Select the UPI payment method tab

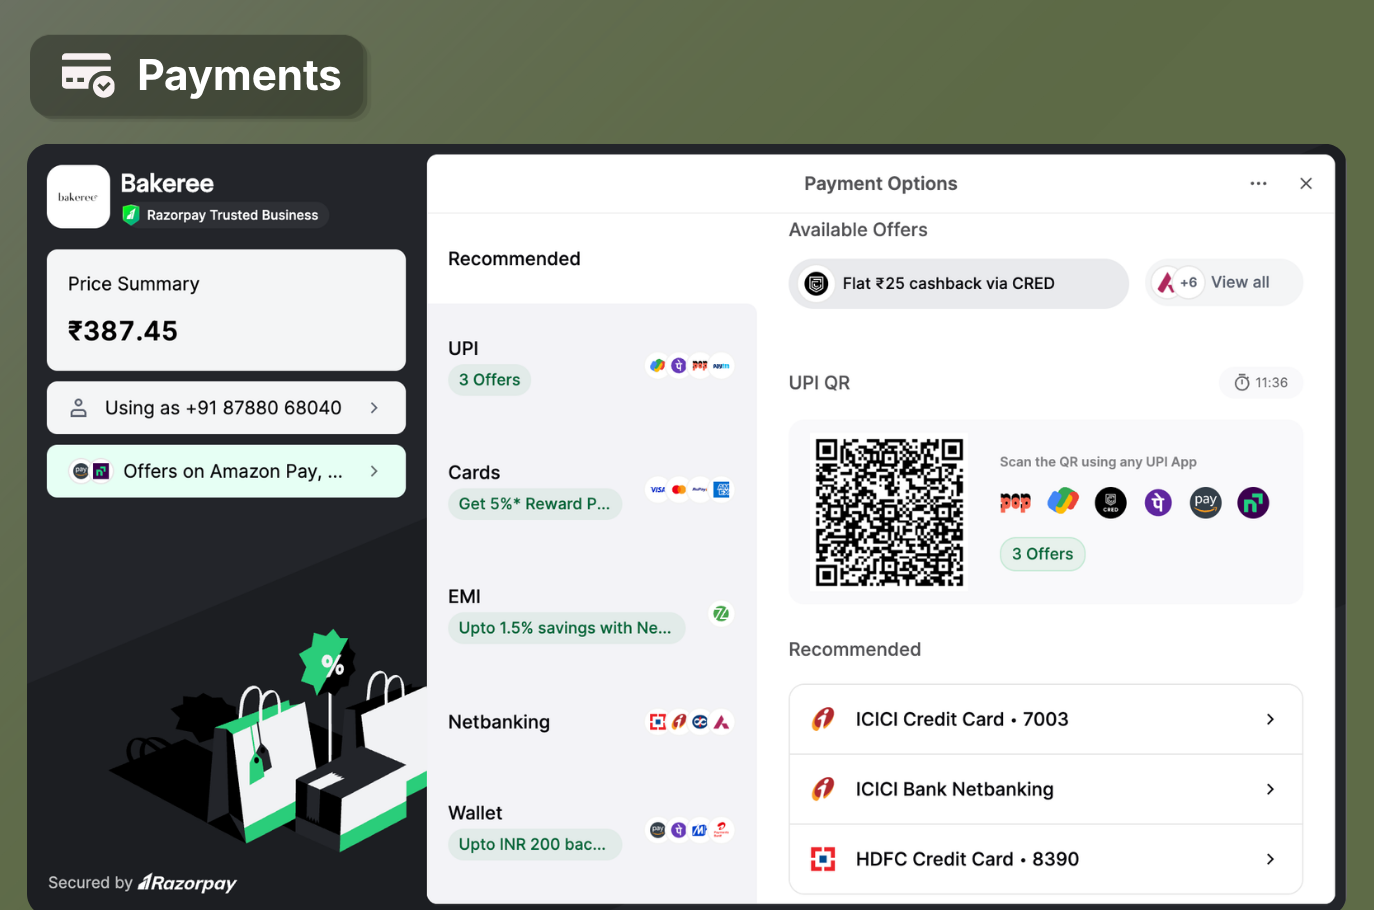[x=592, y=365]
